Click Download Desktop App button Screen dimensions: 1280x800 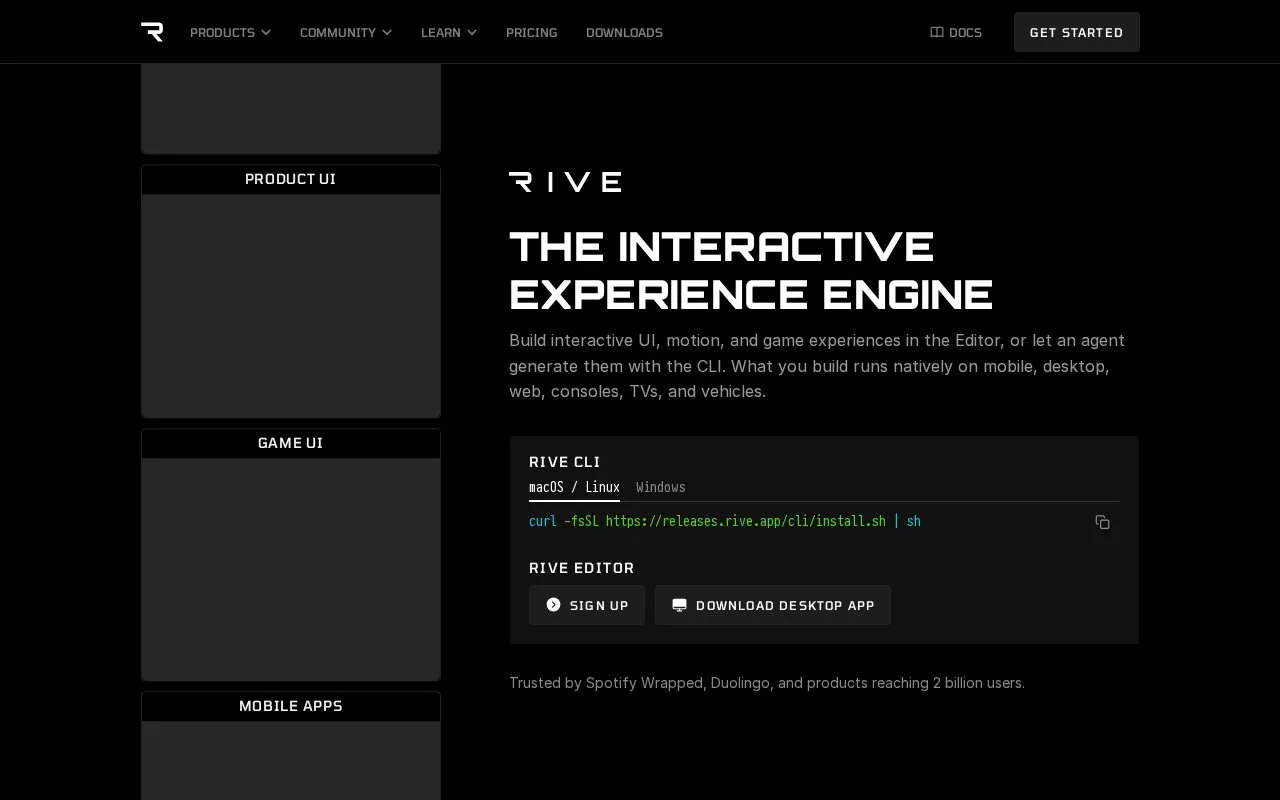click(x=773, y=605)
